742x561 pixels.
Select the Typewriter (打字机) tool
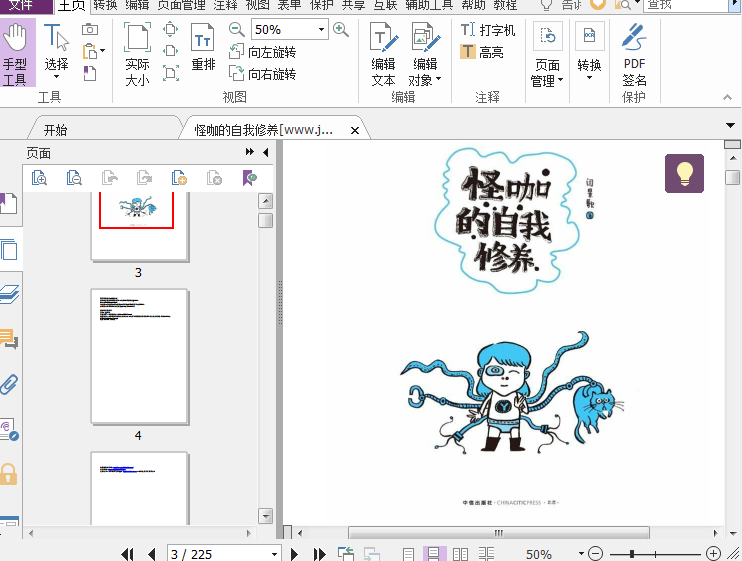[488, 30]
